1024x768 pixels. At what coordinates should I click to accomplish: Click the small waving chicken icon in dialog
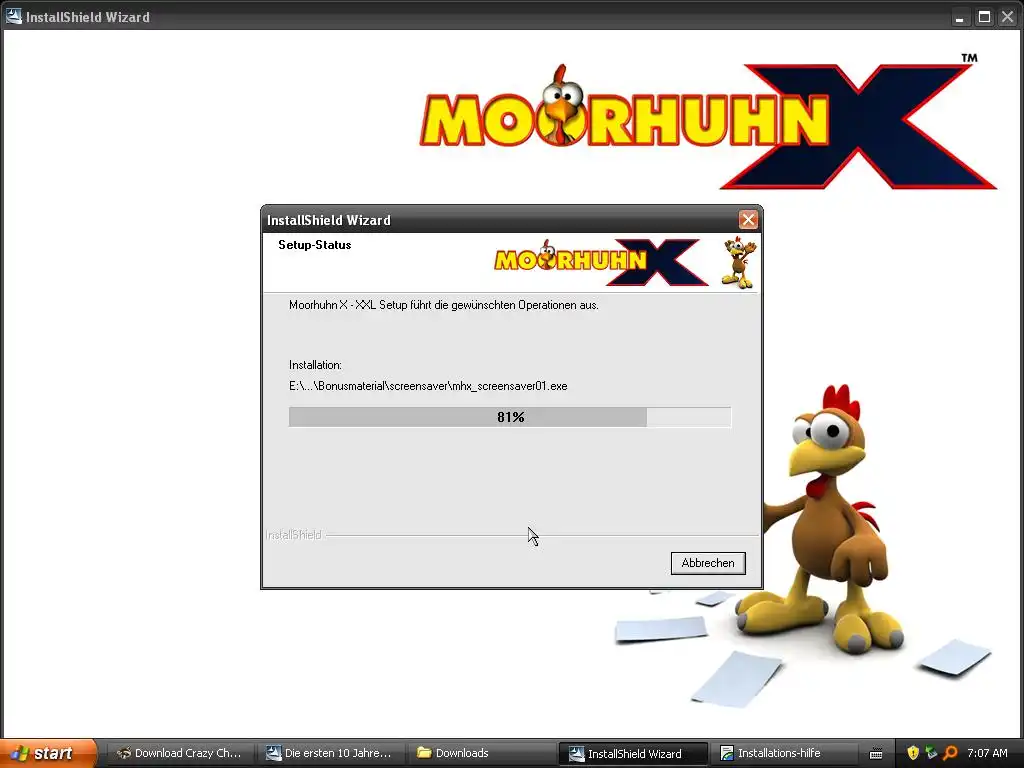point(738,263)
